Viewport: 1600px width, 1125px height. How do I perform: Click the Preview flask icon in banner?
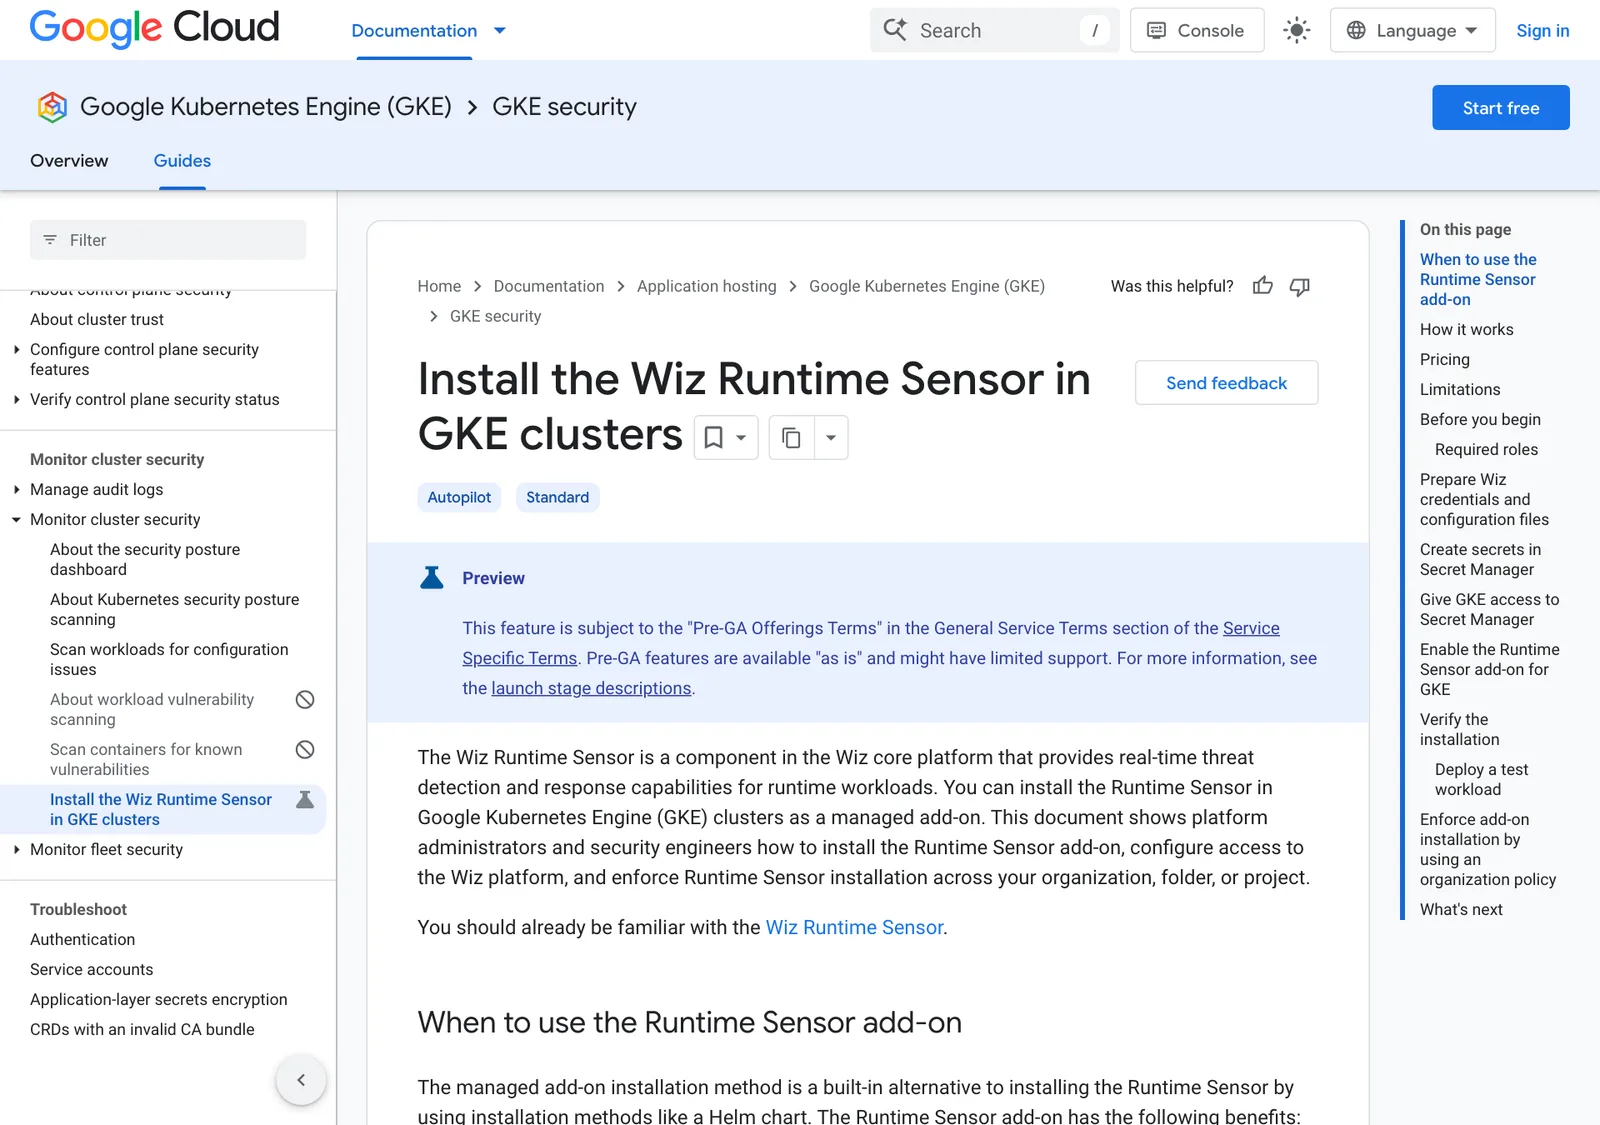tap(432, 578)
